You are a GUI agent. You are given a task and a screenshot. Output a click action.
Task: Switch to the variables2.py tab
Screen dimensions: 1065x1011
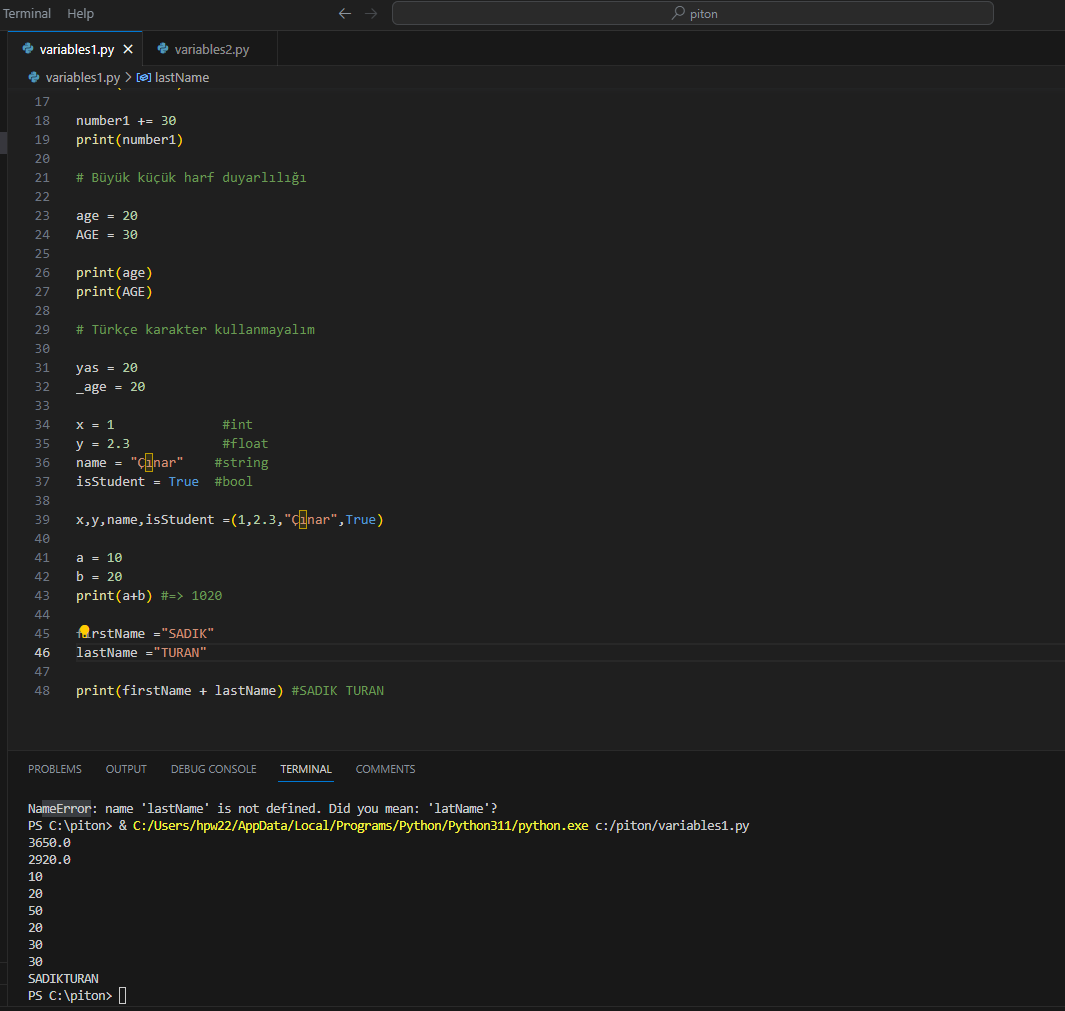click(x=211, y=49)
